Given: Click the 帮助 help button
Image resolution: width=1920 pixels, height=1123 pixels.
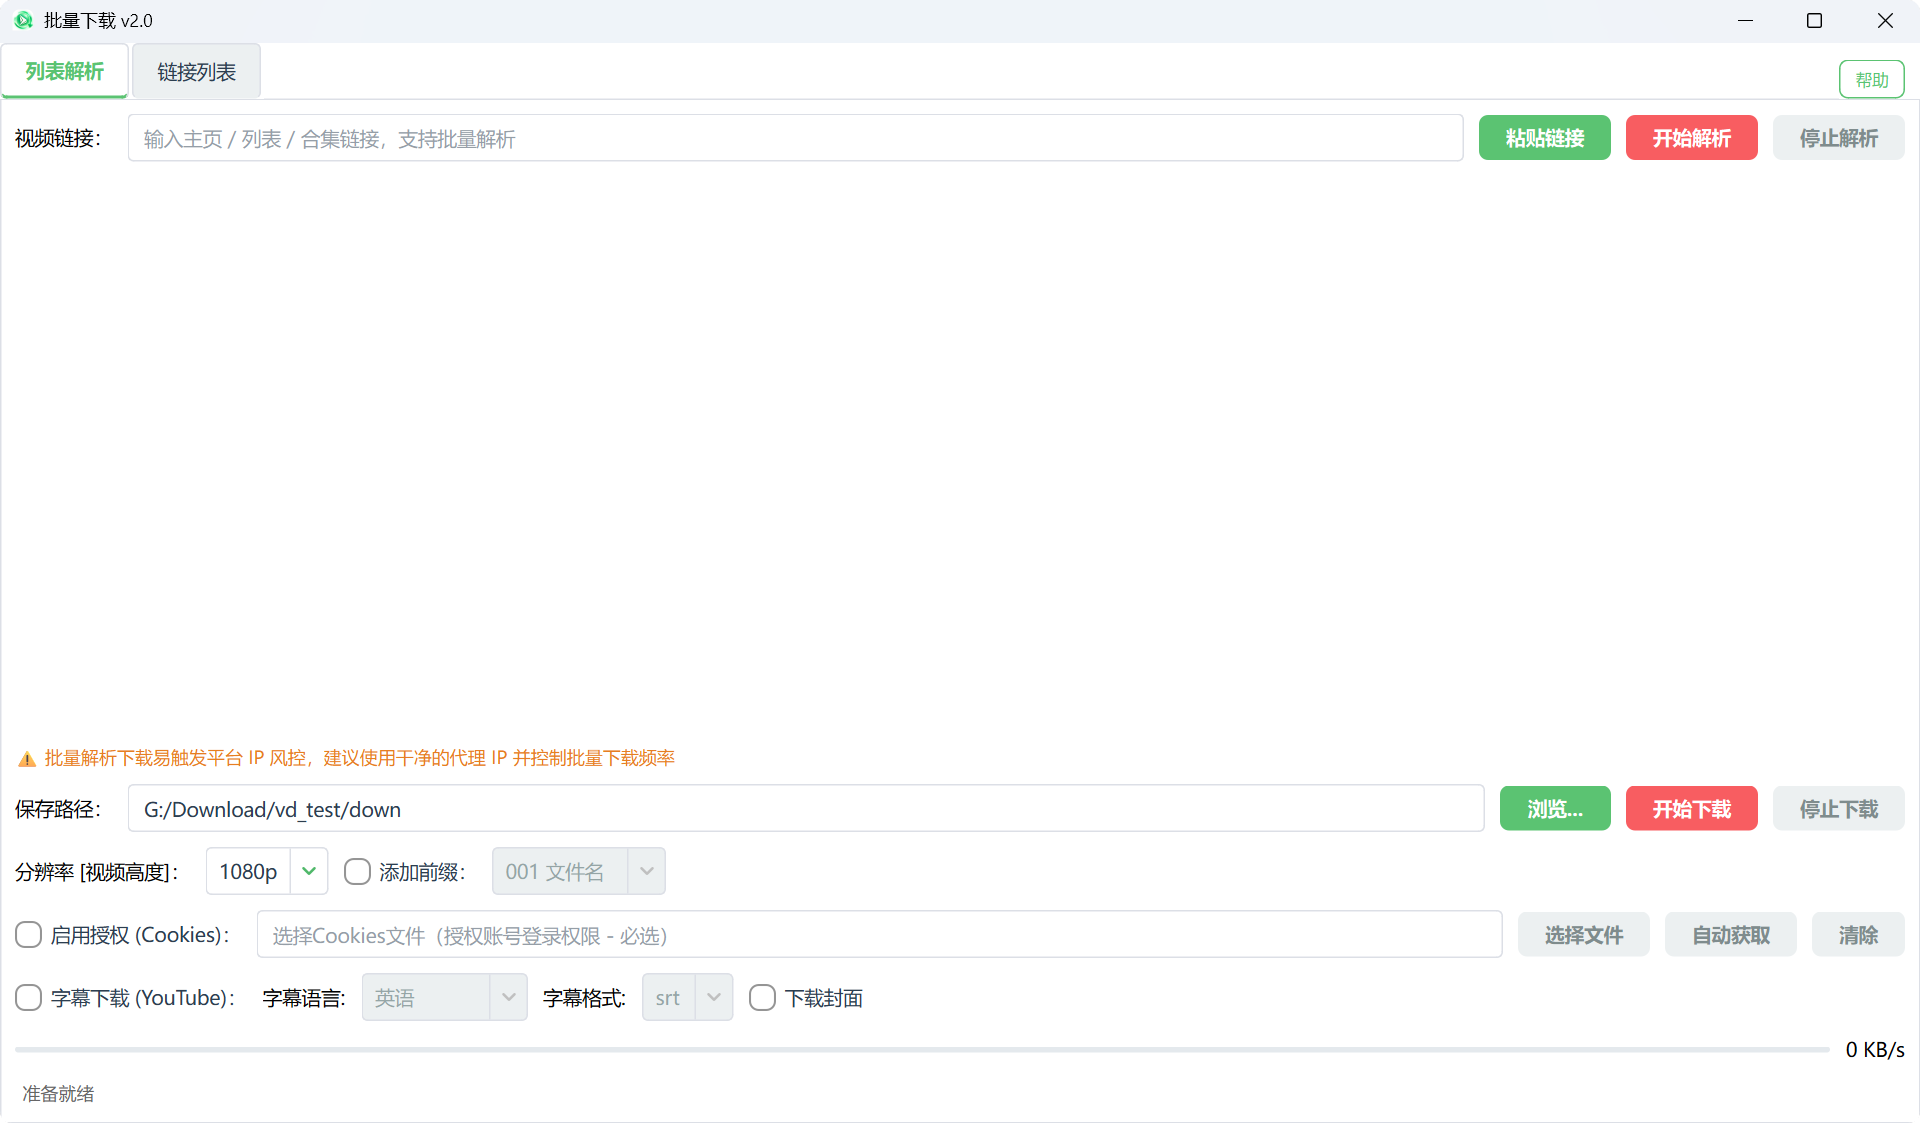Looking at the screenshot, I should (1871, 79).
